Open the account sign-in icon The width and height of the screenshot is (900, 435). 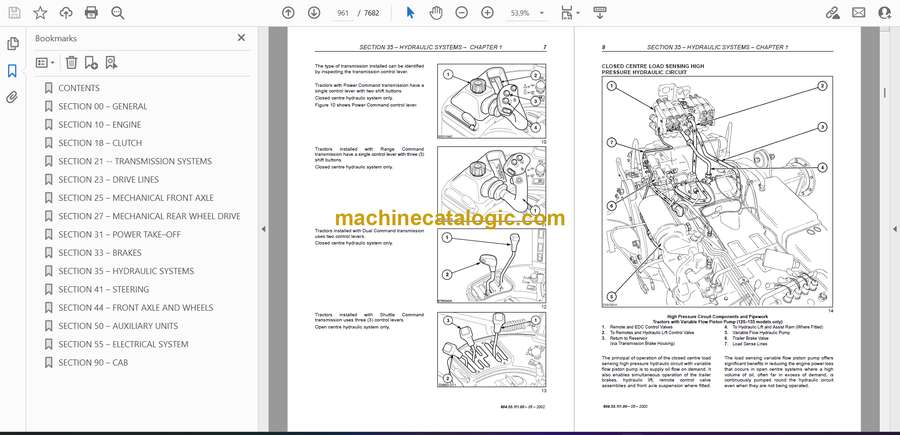tap(885, 13)
